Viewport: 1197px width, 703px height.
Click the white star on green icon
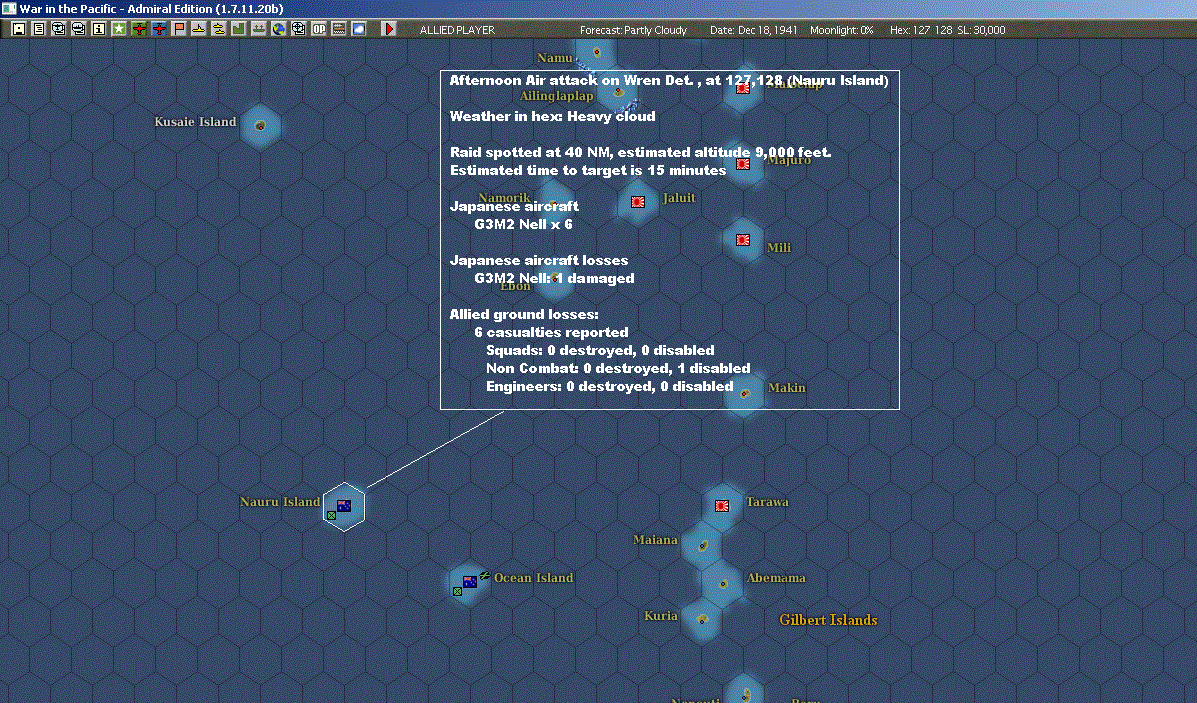119,29
